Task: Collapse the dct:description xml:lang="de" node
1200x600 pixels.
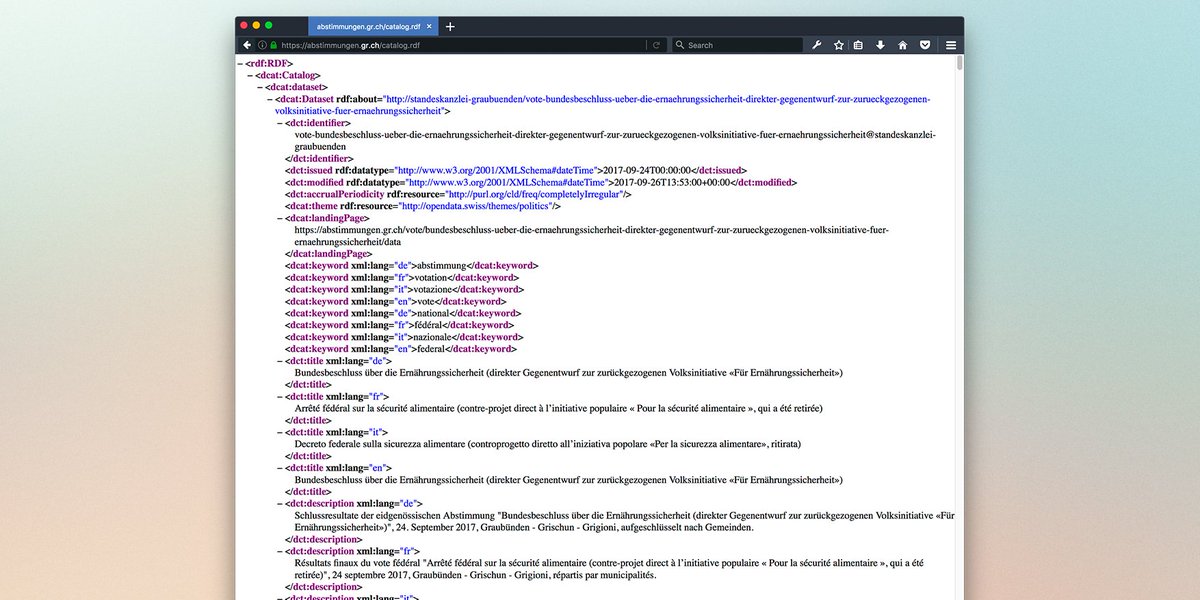Action: point(280,504)
